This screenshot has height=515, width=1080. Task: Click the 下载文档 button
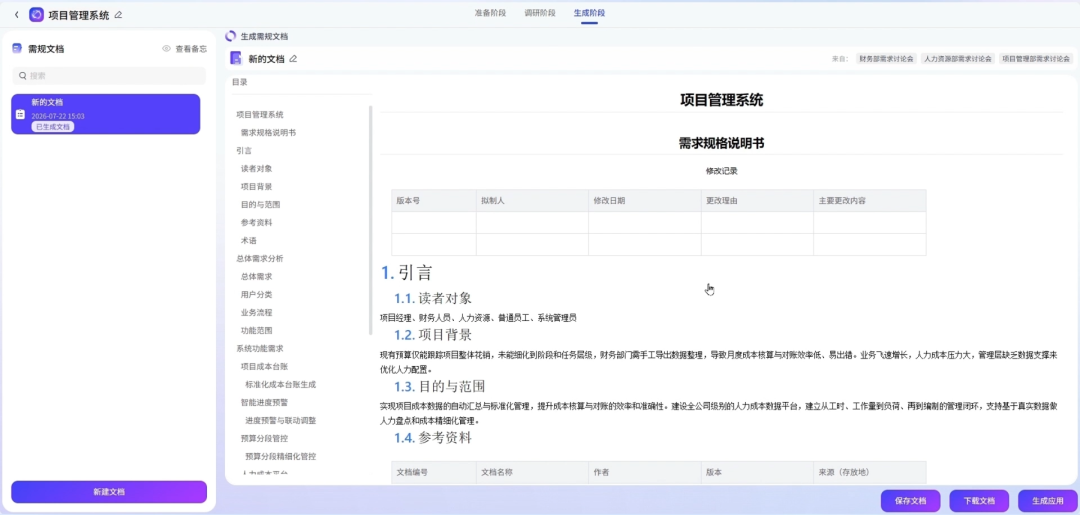(979, 501)
